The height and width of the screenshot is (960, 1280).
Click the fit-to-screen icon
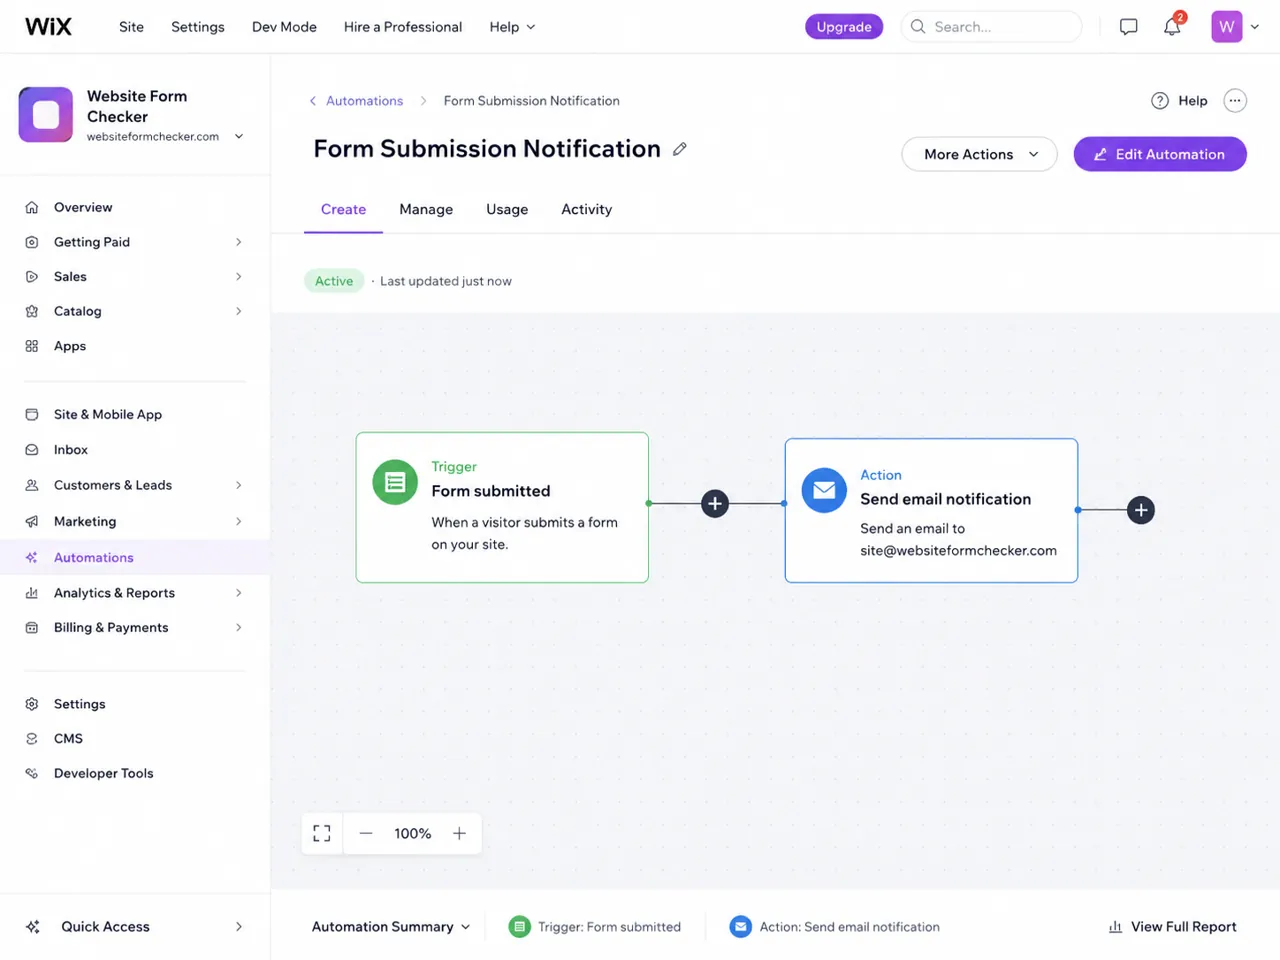322,833
